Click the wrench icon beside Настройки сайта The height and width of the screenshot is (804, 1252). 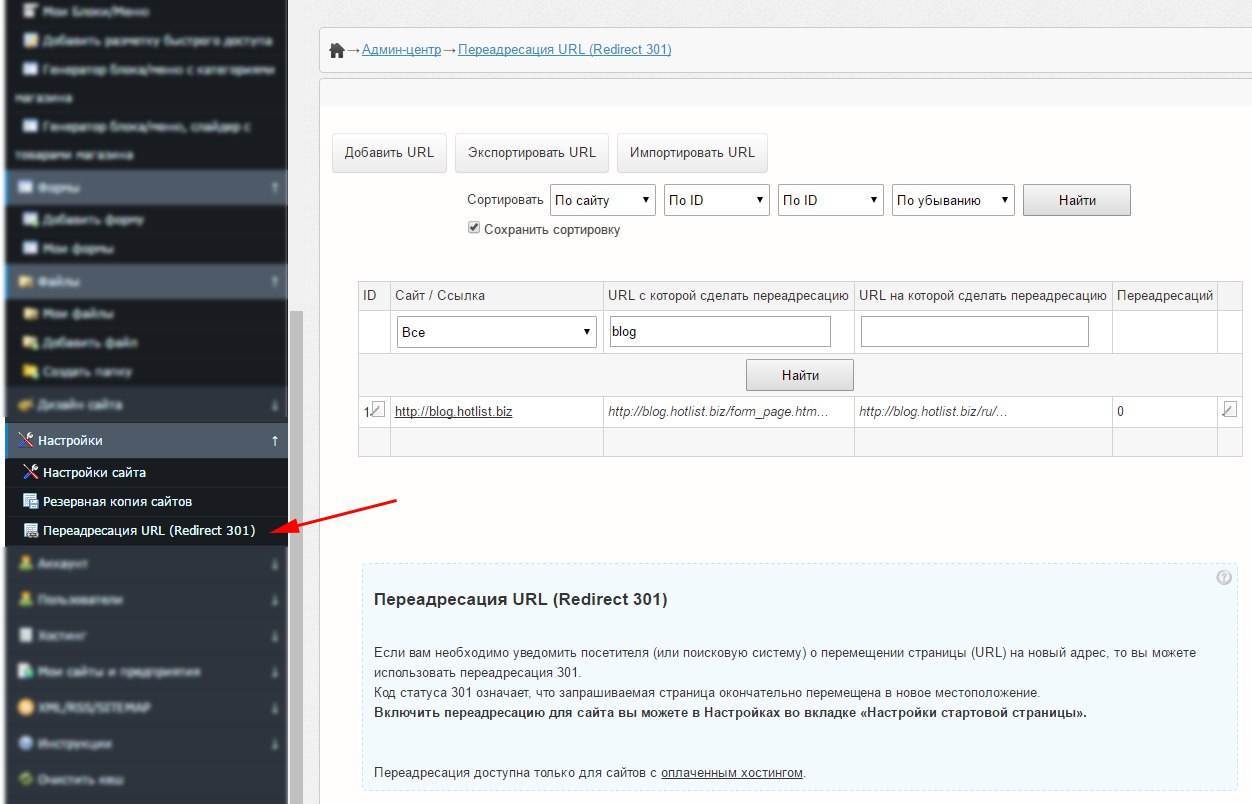tap(30, 472)
